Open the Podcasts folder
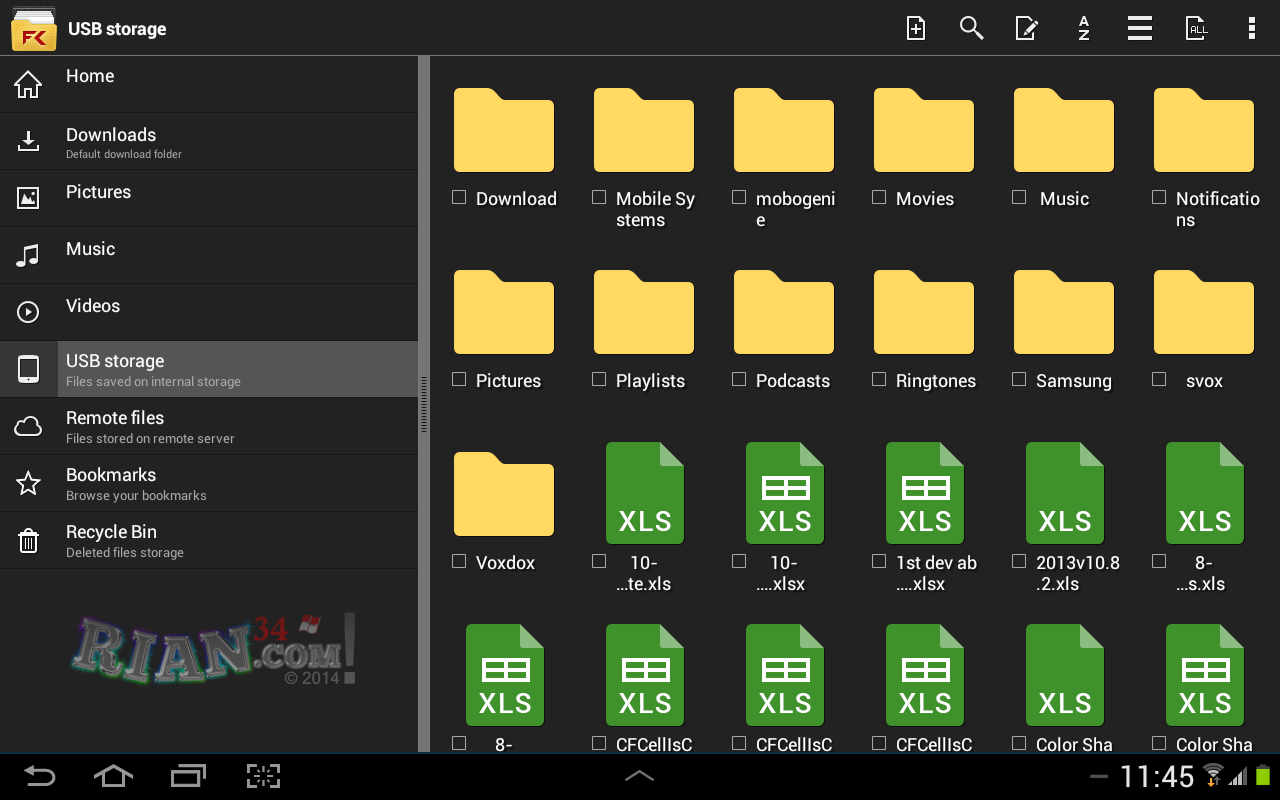Screen dimensions: 1280x800 coord(784,312)
